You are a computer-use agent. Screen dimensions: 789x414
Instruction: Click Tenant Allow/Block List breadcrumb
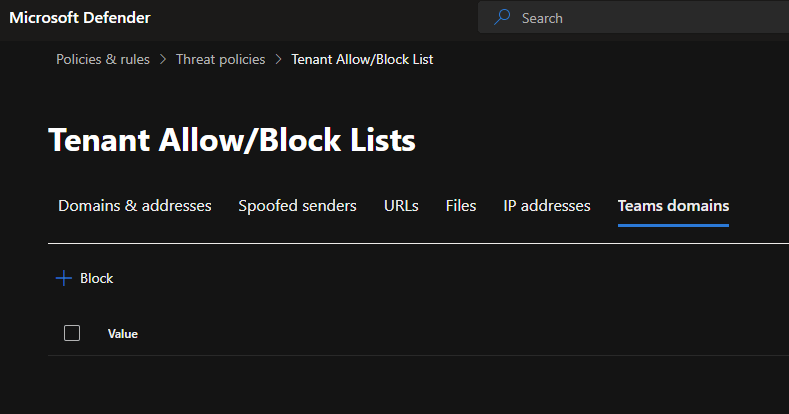point(362,60)
